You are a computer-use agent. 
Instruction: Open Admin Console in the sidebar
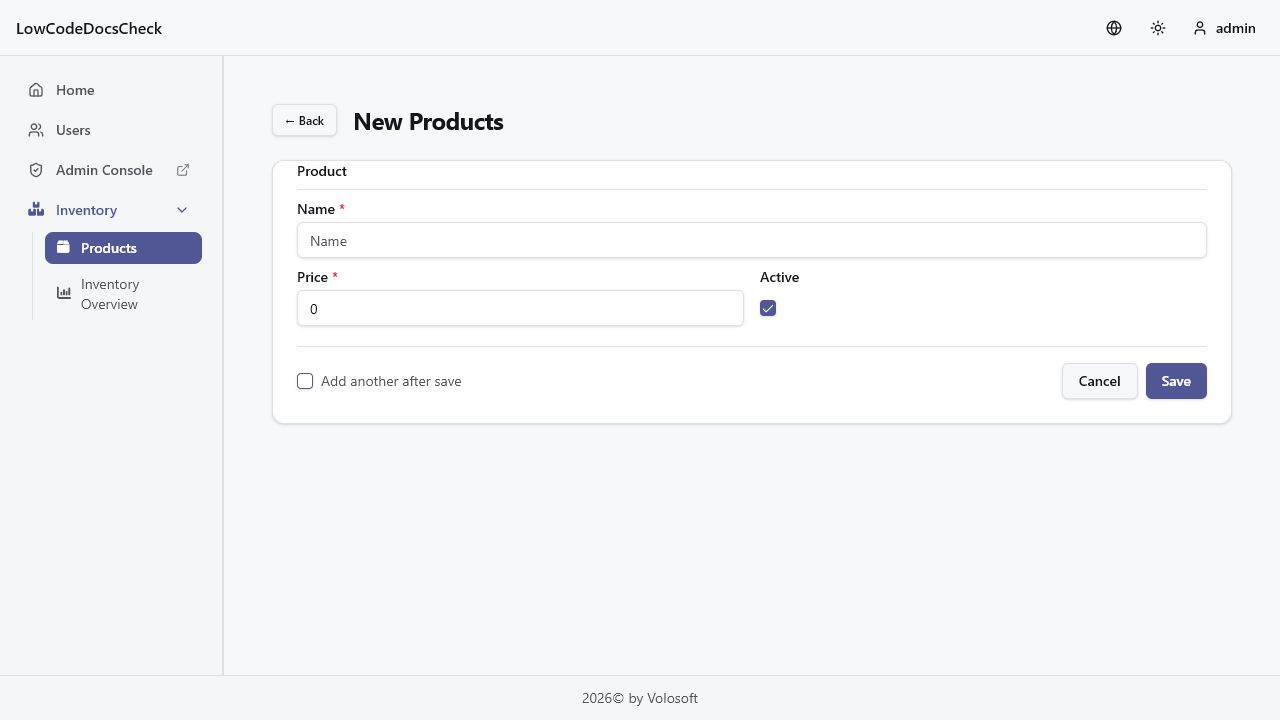coord(111,170)
